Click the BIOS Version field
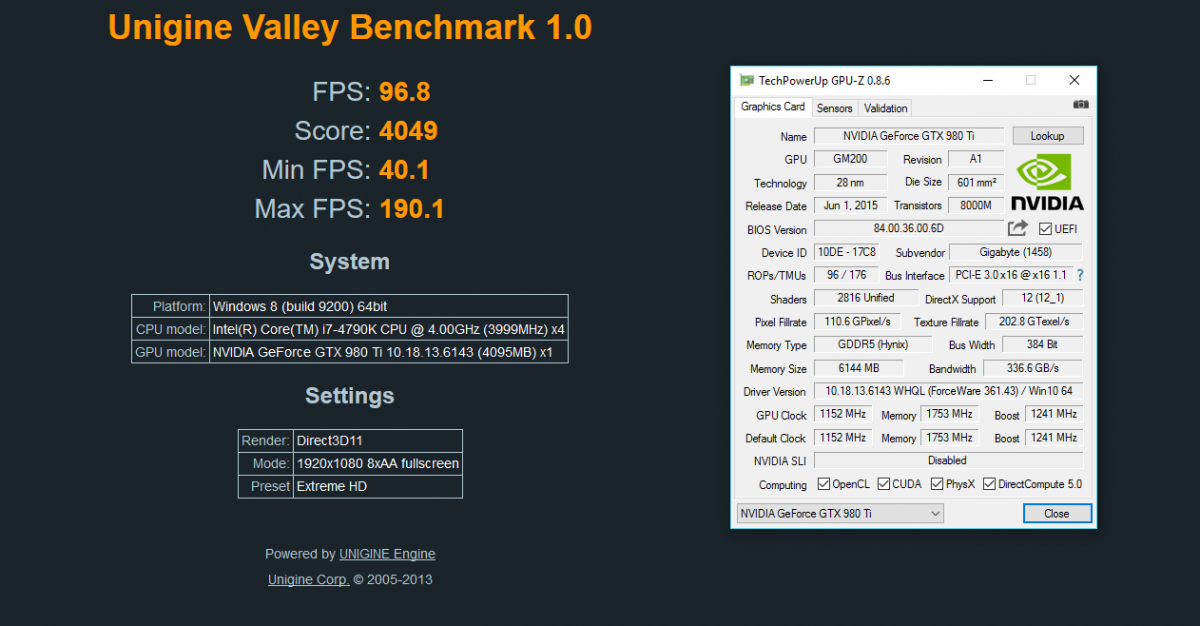Viewport: 1200px width, 626px height. pos(908,229)
